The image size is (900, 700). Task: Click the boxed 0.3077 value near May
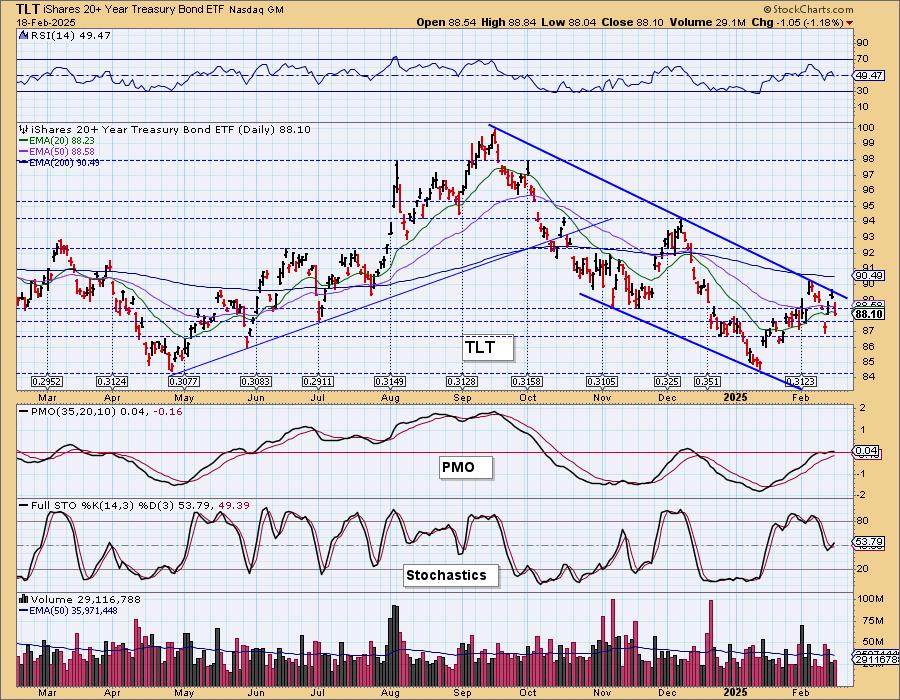pos(184,382)
